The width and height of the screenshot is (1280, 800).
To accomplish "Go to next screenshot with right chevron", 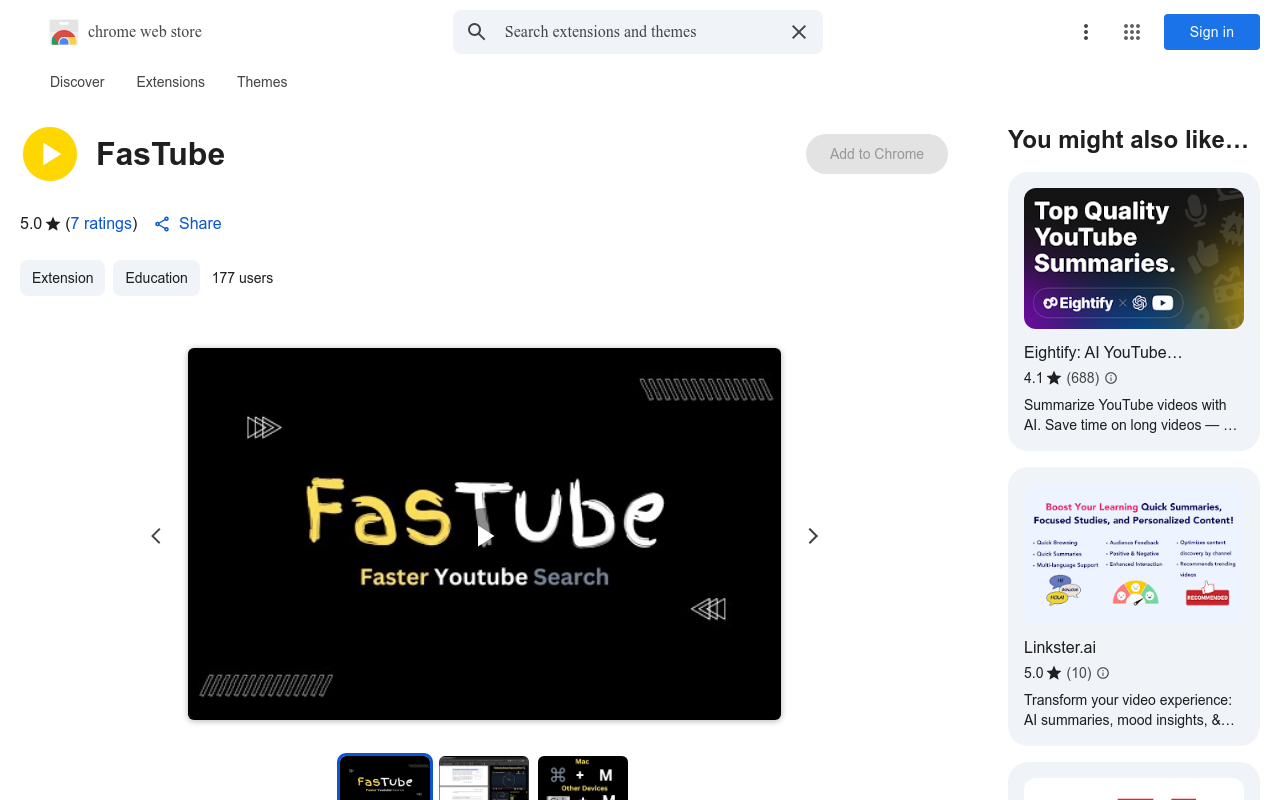I will tap(813, 536).
